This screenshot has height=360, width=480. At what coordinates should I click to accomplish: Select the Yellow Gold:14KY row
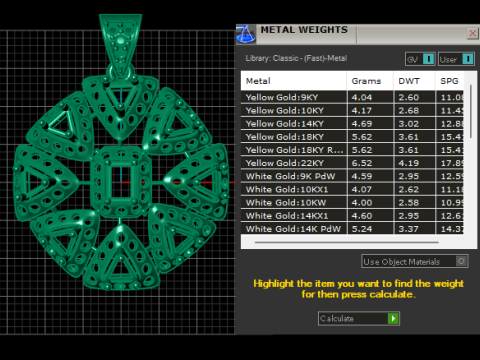coord(352,124)
